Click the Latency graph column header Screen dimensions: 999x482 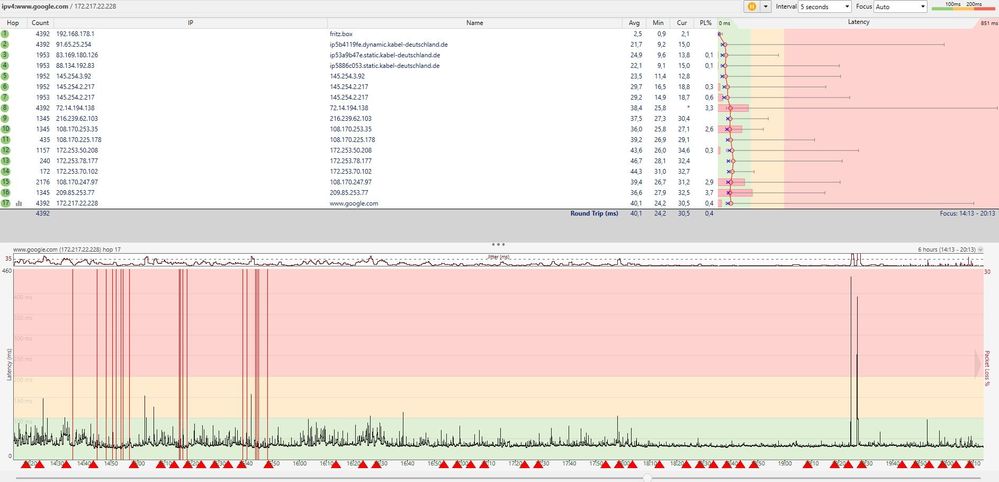coord(858,22)
